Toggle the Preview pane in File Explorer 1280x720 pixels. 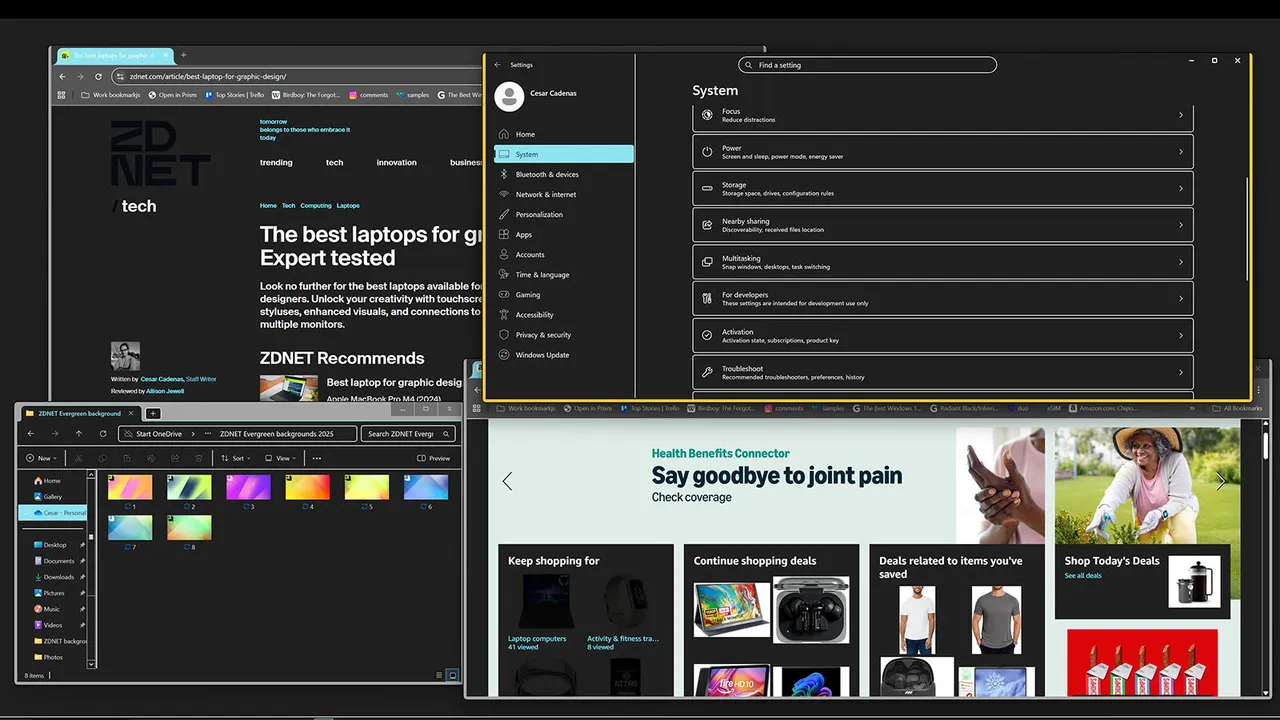(x=434, y=458)
